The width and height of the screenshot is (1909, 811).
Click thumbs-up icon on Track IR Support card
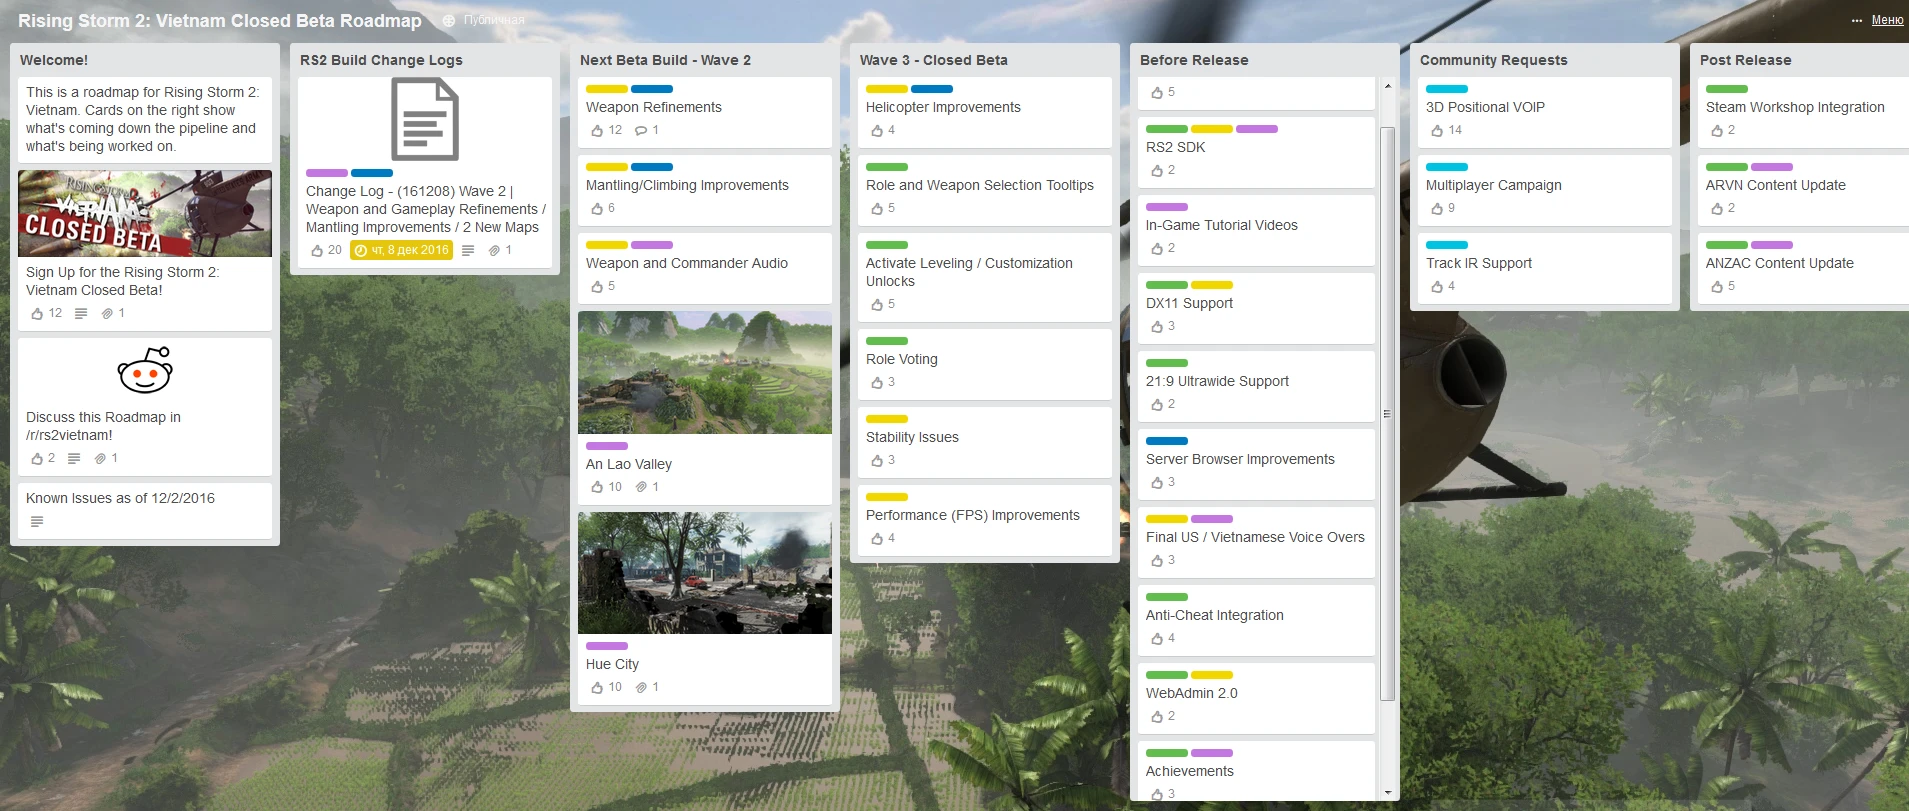click(x=1437, y=286)
